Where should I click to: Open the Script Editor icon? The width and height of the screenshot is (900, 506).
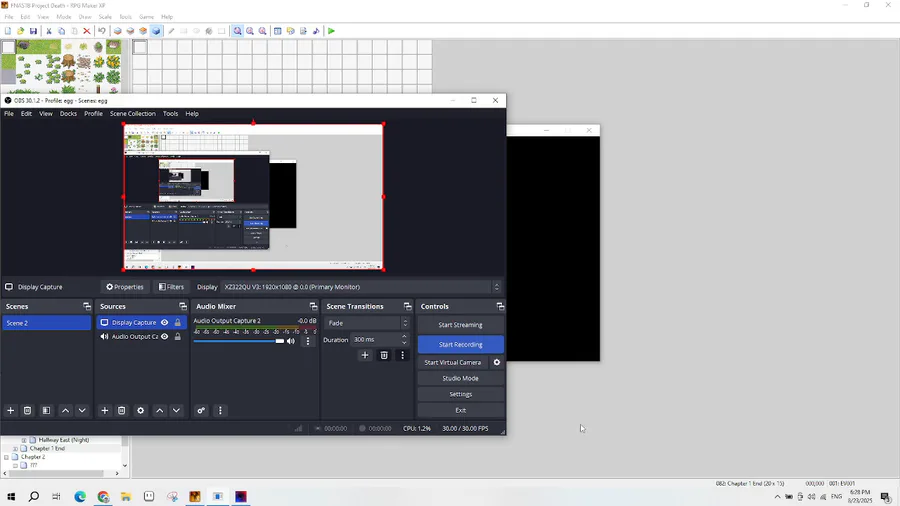pos(303,31)
